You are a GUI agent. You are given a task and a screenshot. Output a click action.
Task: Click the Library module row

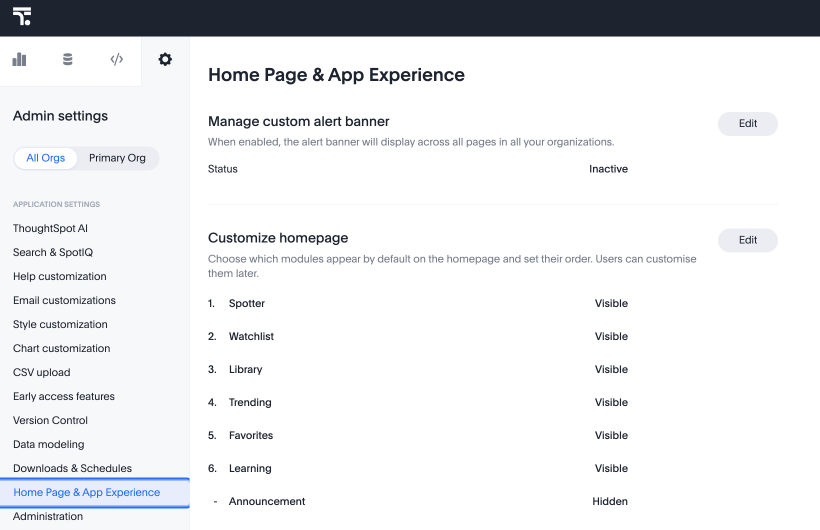(x=418, y=369)
